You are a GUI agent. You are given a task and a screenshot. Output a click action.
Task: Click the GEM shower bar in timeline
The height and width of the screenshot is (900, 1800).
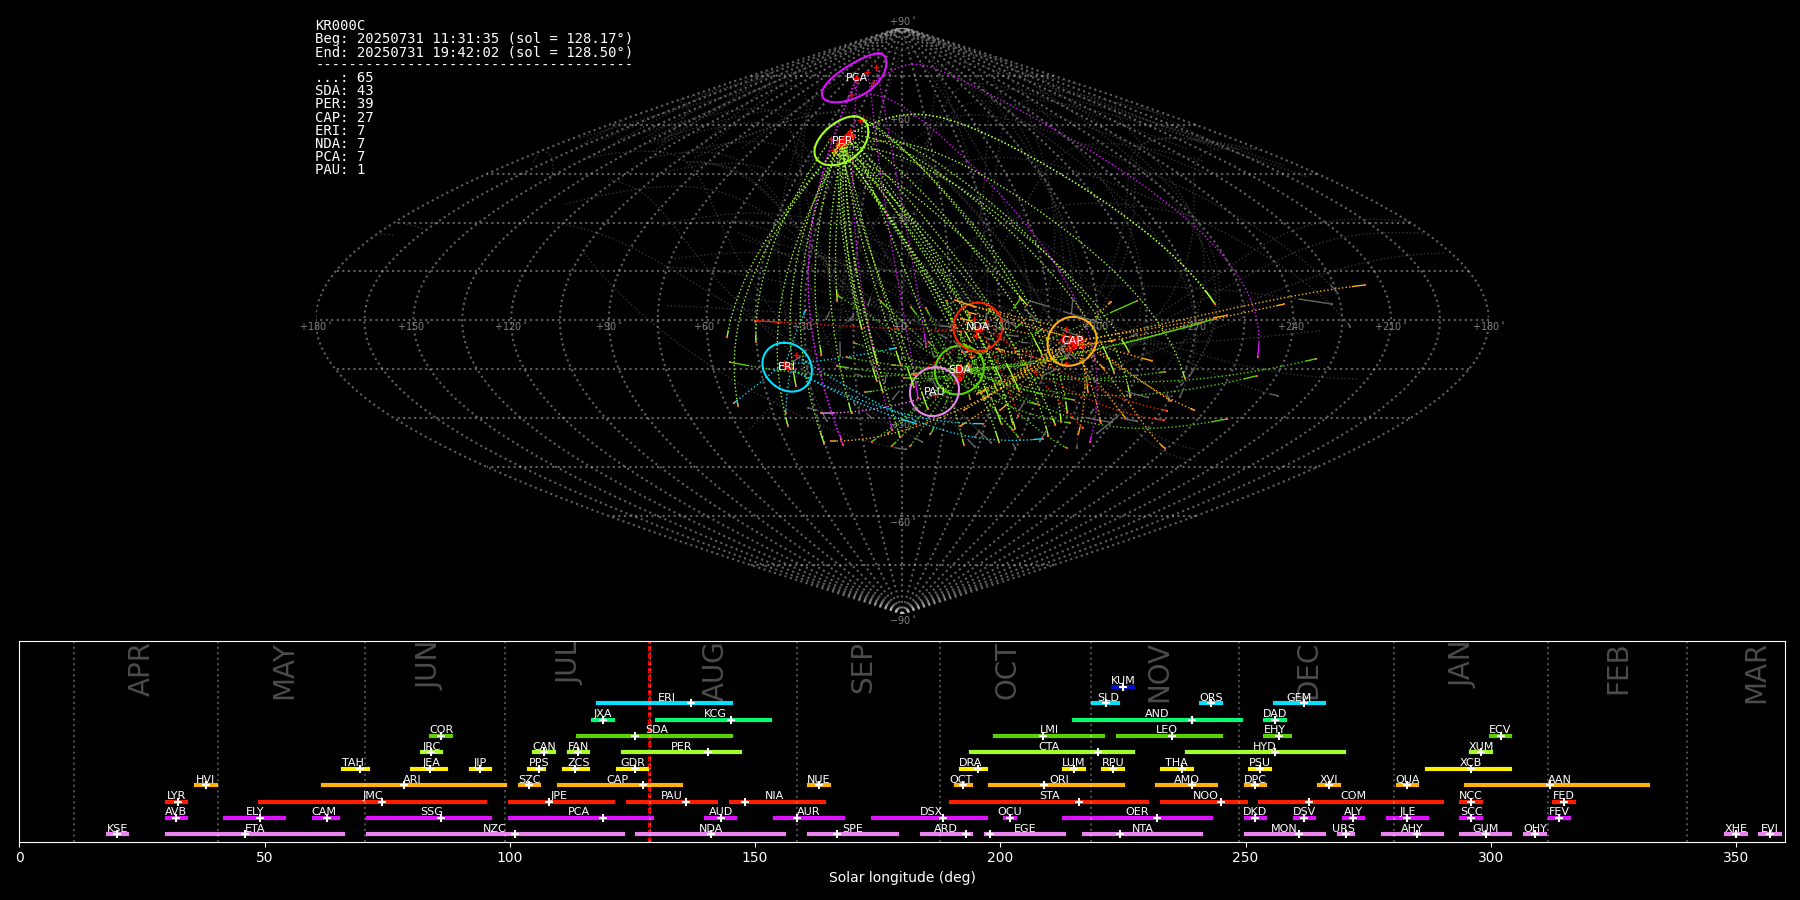pyautogui.click(x=1299, y=703)
